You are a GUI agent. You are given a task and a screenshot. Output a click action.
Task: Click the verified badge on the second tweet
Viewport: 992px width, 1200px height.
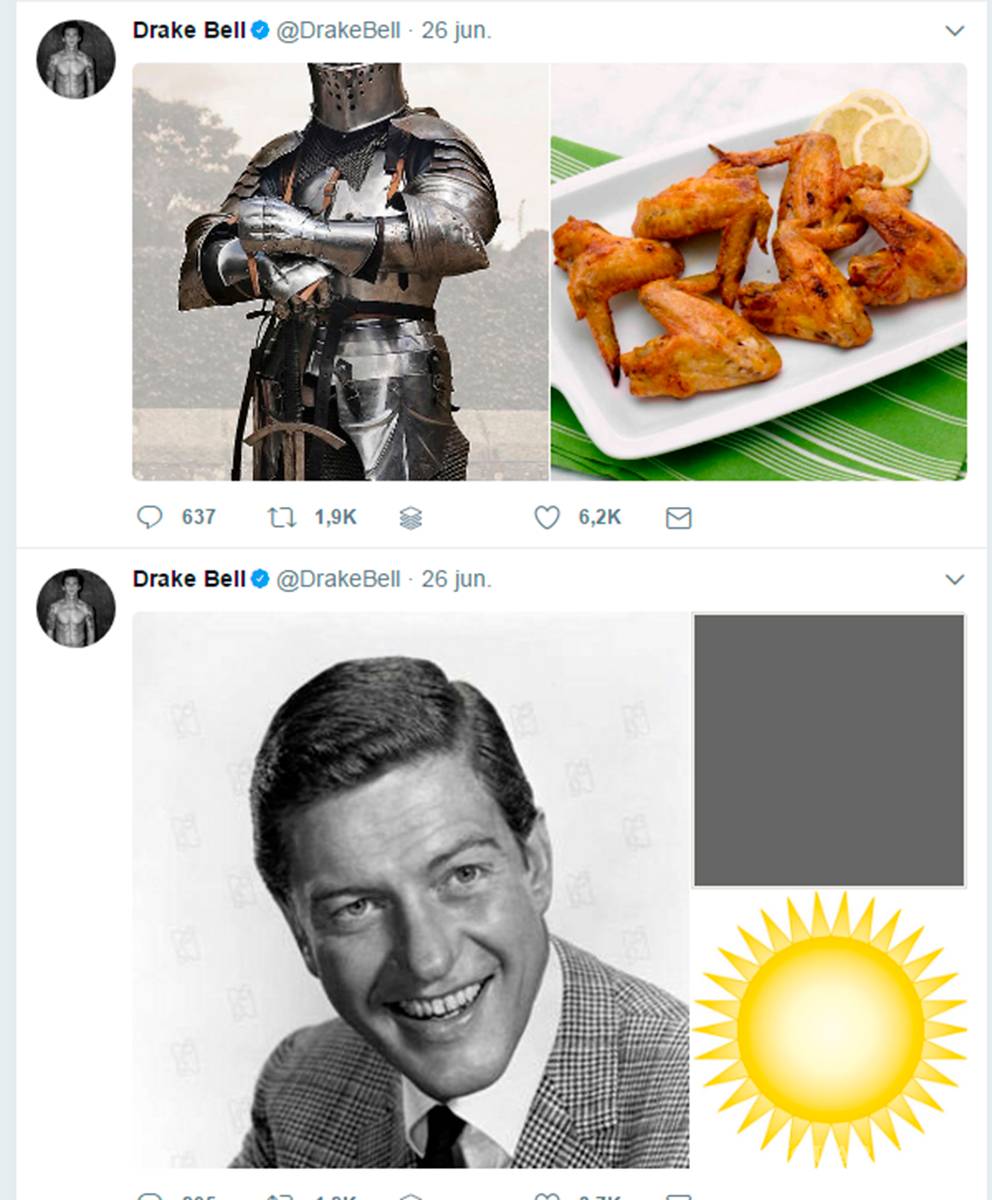click(x=259, y=579)
